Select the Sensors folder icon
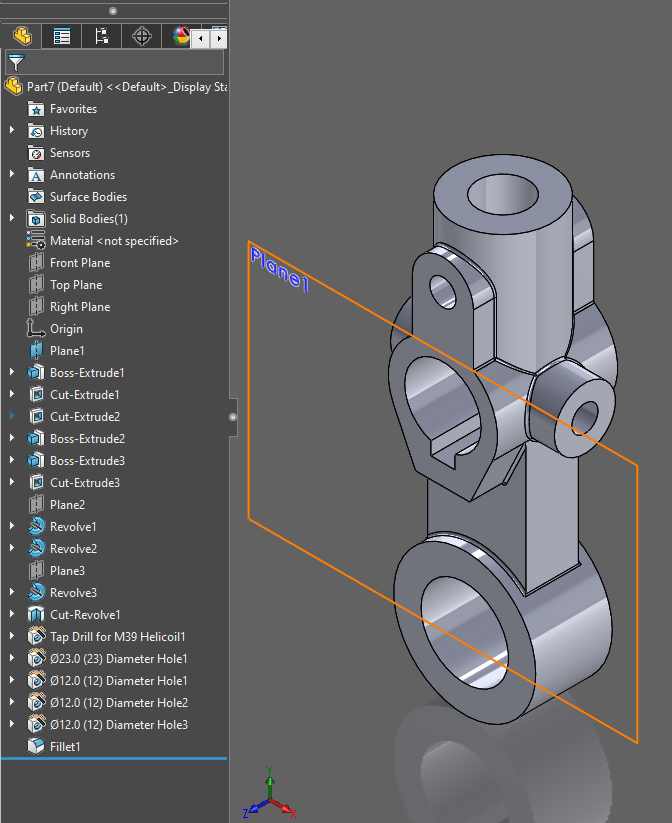 [36, 153]
